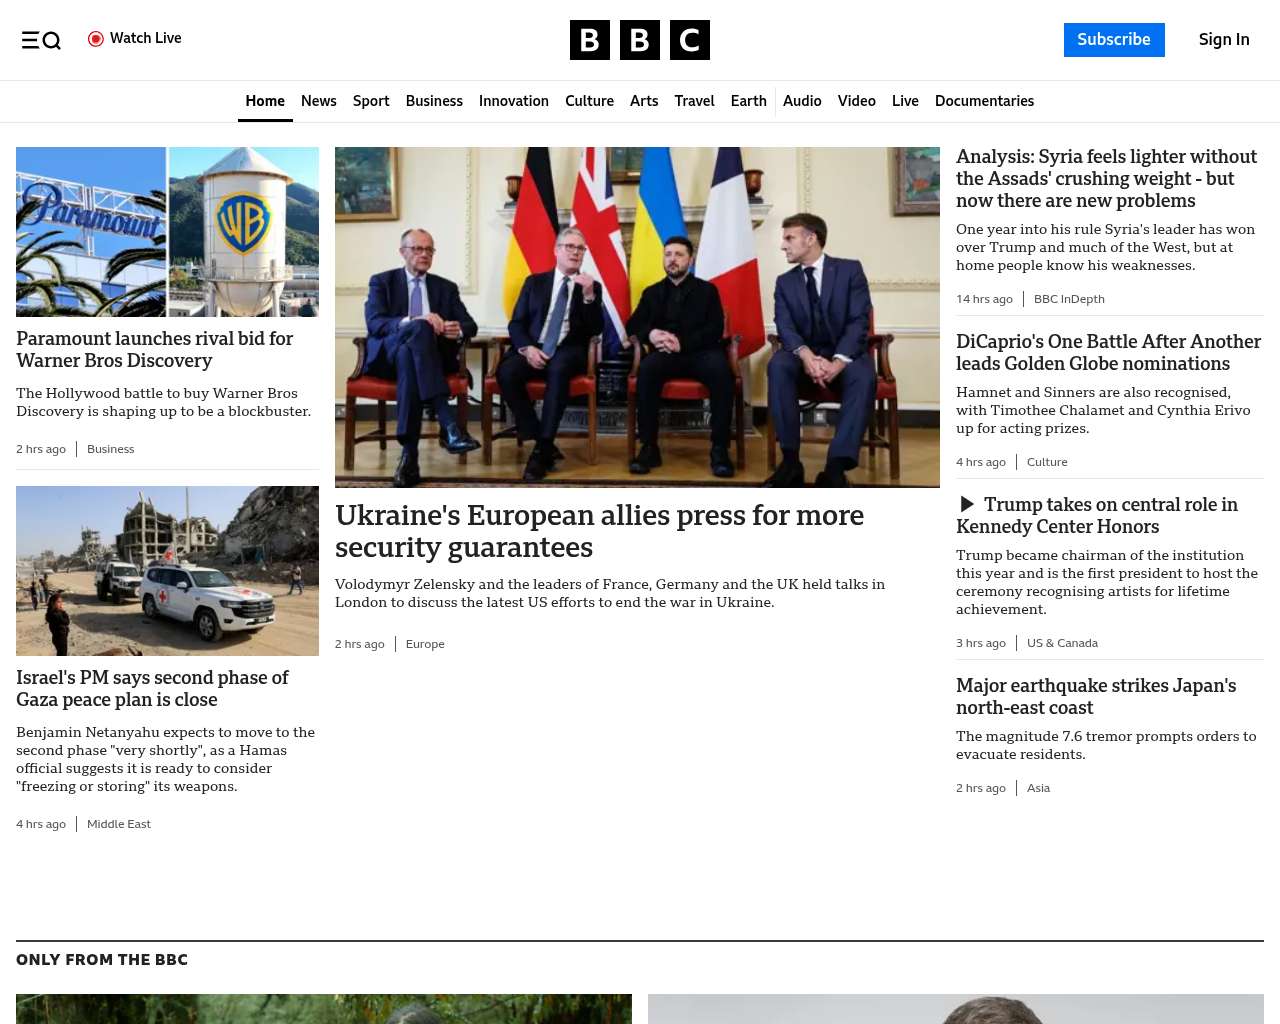
Task: Select Innovation in the navigation bar
Action: coord(513,101)
